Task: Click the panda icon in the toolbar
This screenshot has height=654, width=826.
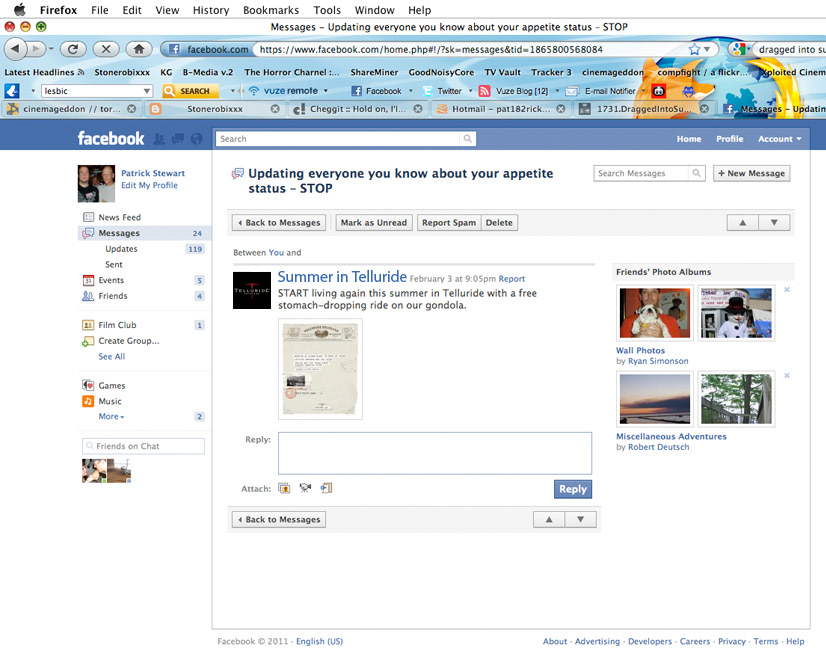Action: pos(659,91)
